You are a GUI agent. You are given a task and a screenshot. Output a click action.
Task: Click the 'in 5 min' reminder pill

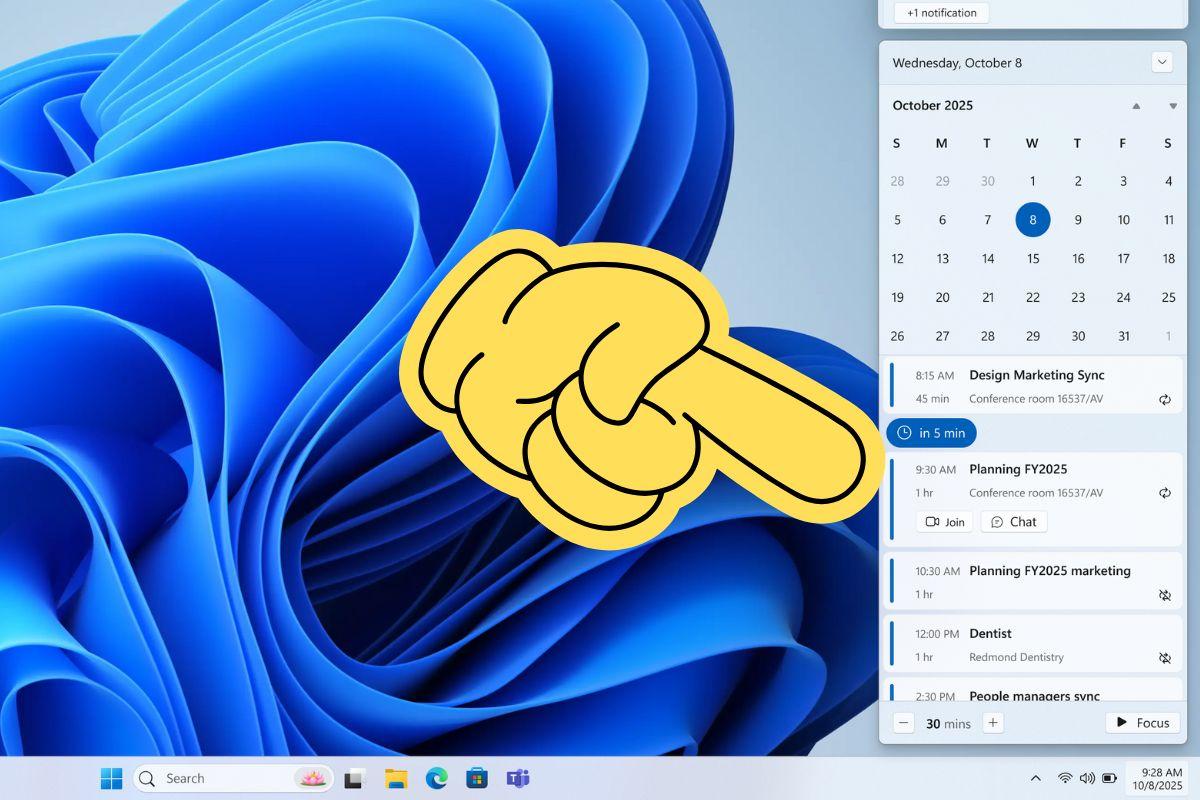(x=931, y=433)
